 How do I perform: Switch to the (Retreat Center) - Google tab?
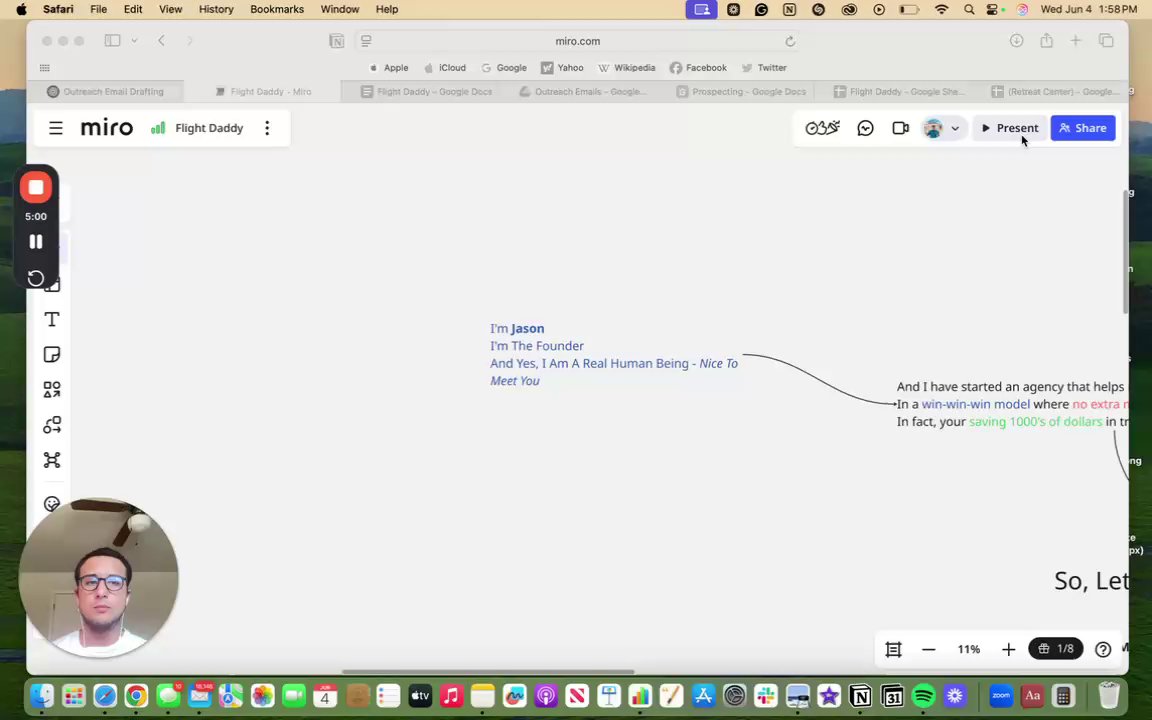coord(1054,92)
